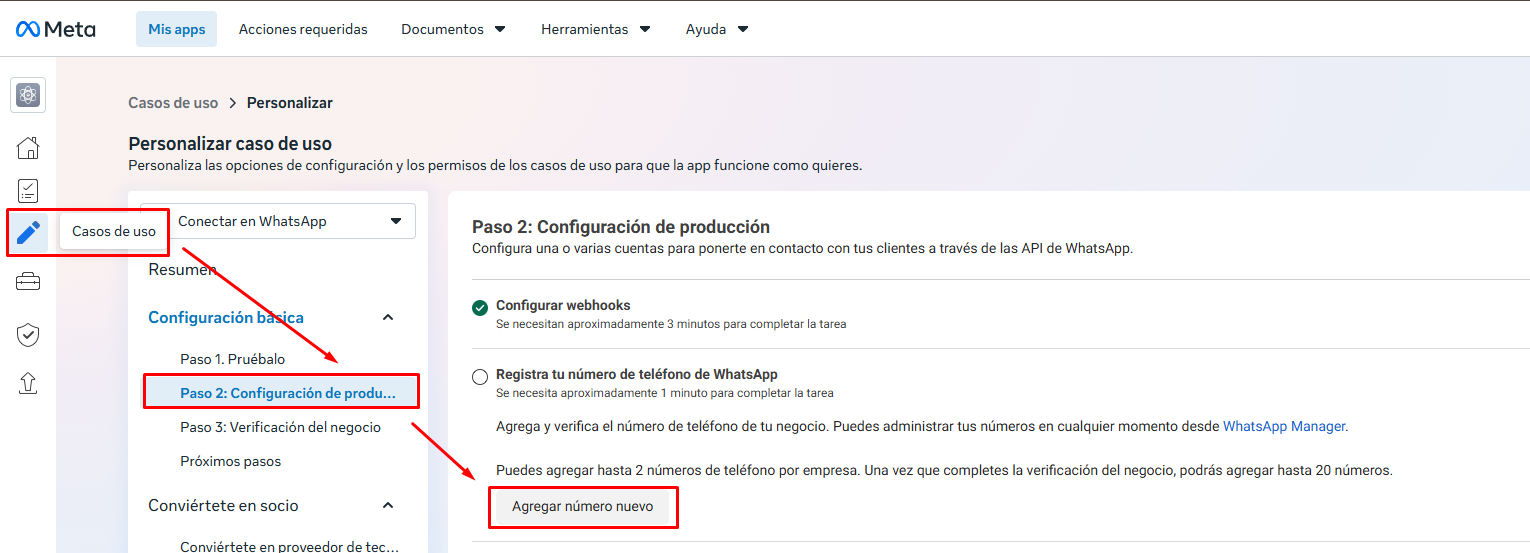Screen dimensions: 1530x553
Task: Click Registra tu número de teléfono title
Action: pos(637,374)
